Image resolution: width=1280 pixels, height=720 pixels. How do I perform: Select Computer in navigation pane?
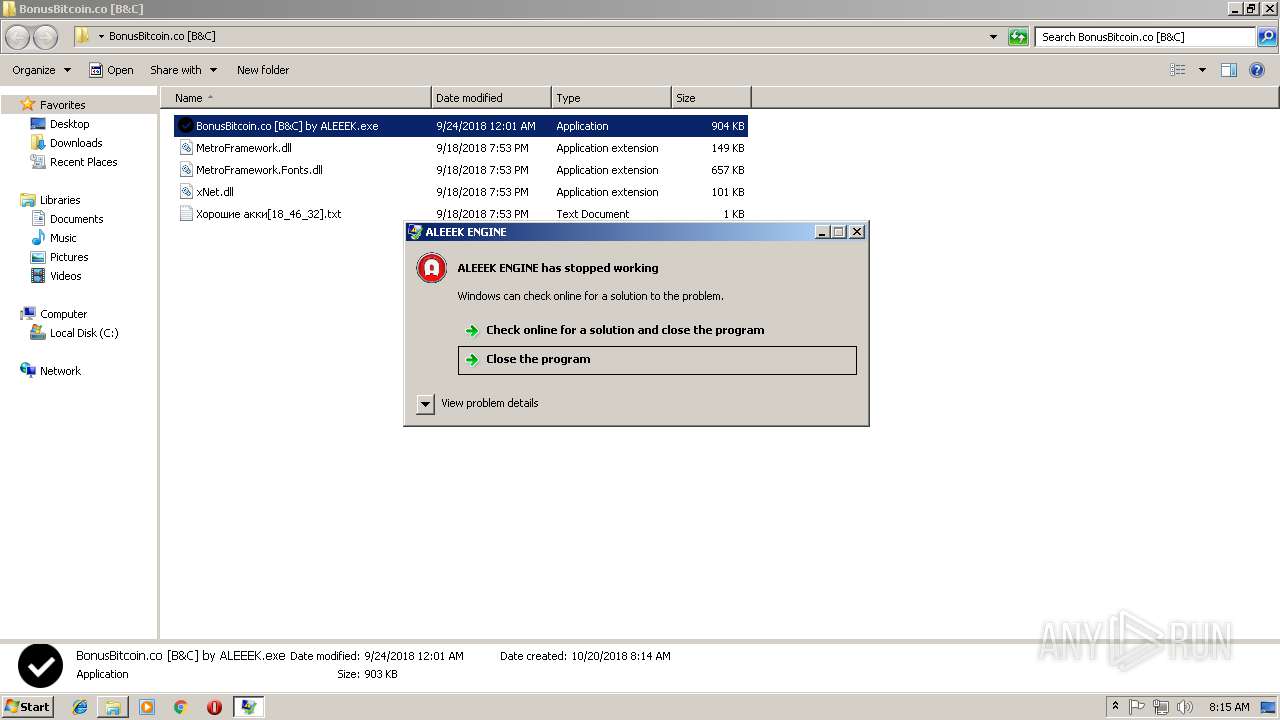pos(63,314)
